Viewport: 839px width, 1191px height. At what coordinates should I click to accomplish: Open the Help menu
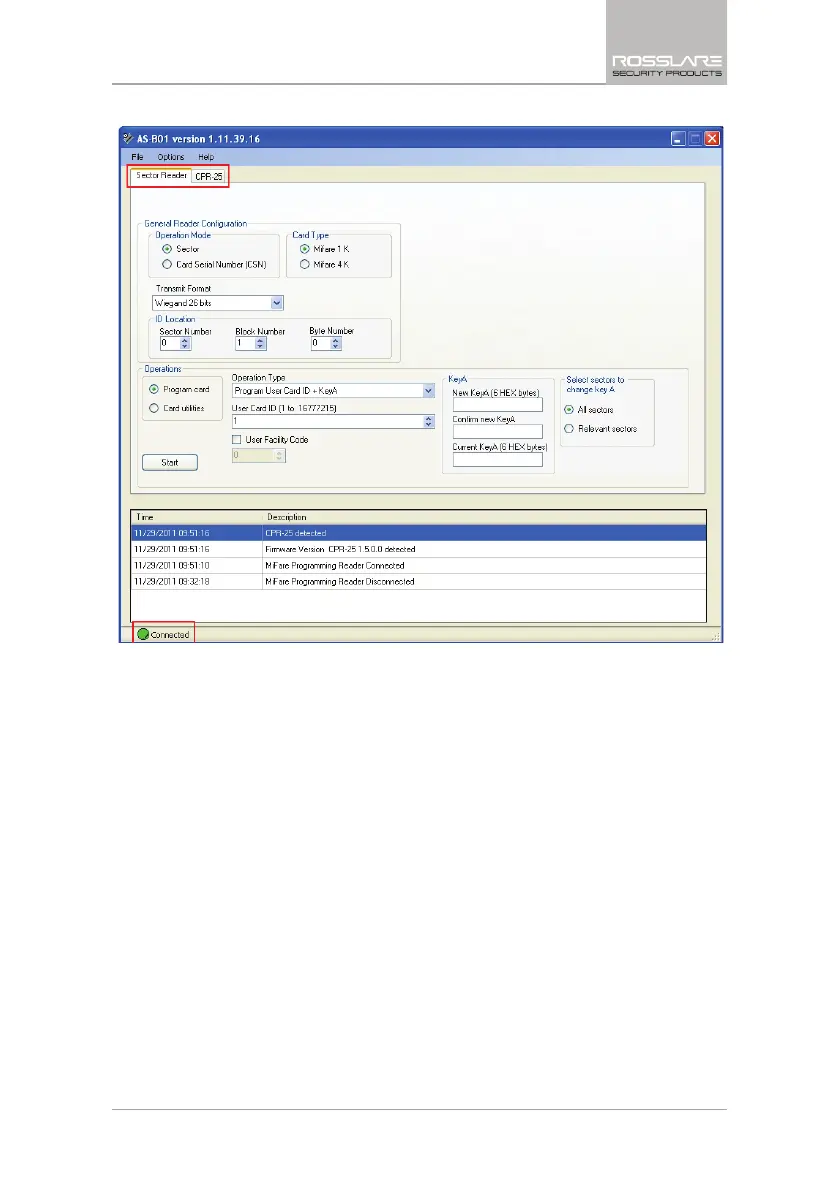207,157
